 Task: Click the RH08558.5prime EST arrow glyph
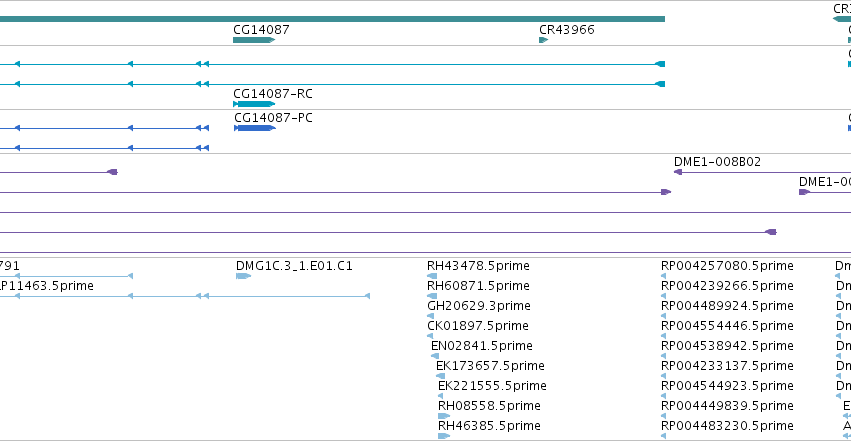tap(444, 416)
